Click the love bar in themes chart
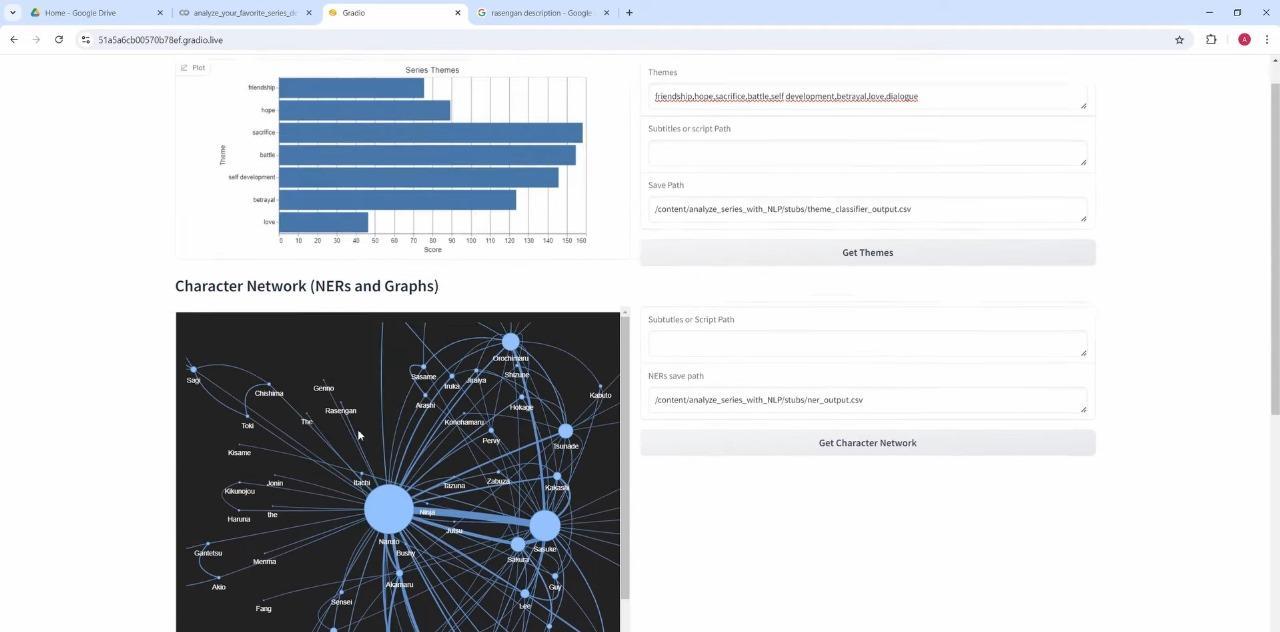The image size is (1280, 632). 323,222
